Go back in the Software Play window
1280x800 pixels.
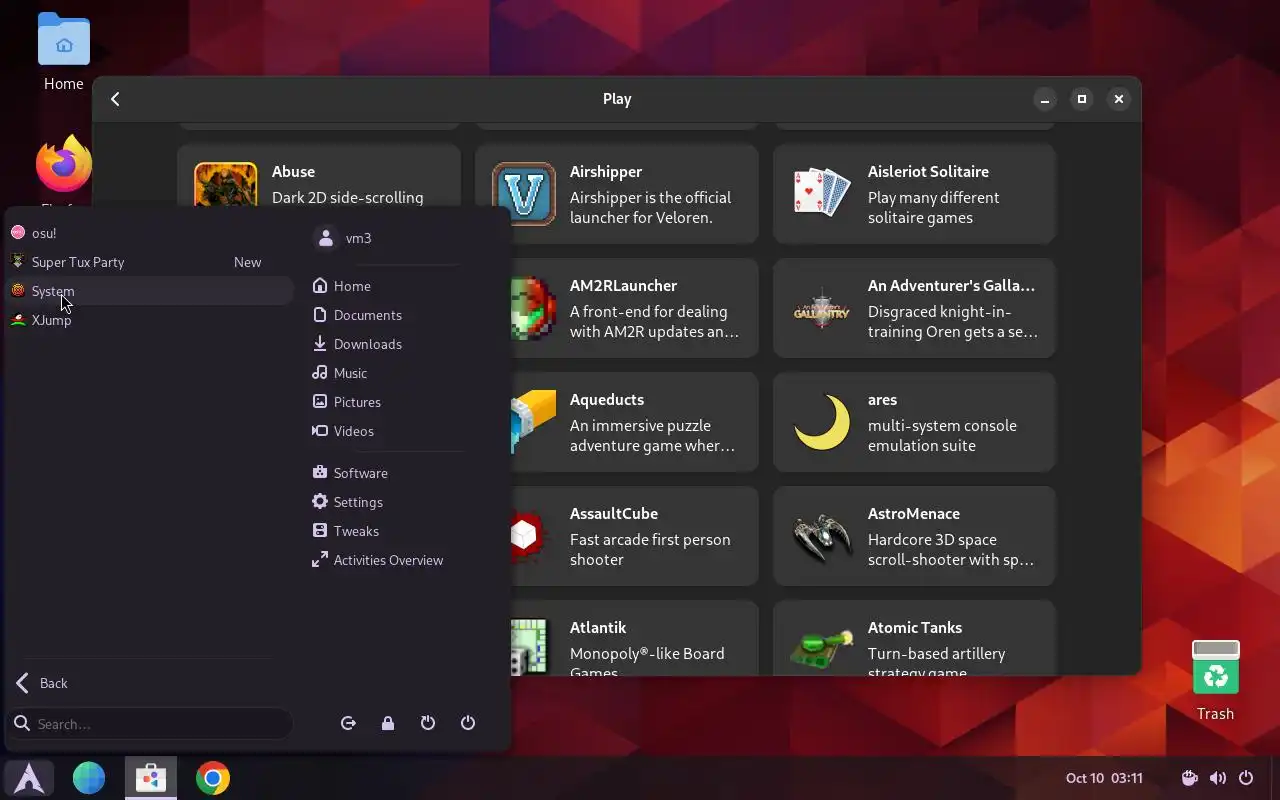[116, 99]
